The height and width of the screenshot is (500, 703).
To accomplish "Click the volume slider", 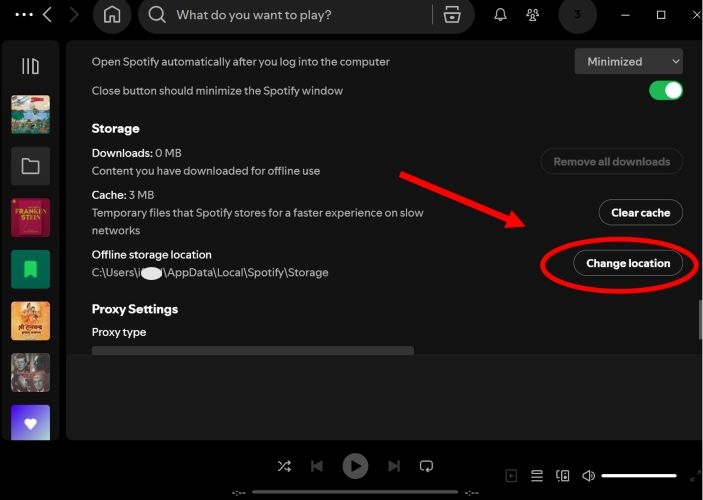I will (x=639, y=475).
